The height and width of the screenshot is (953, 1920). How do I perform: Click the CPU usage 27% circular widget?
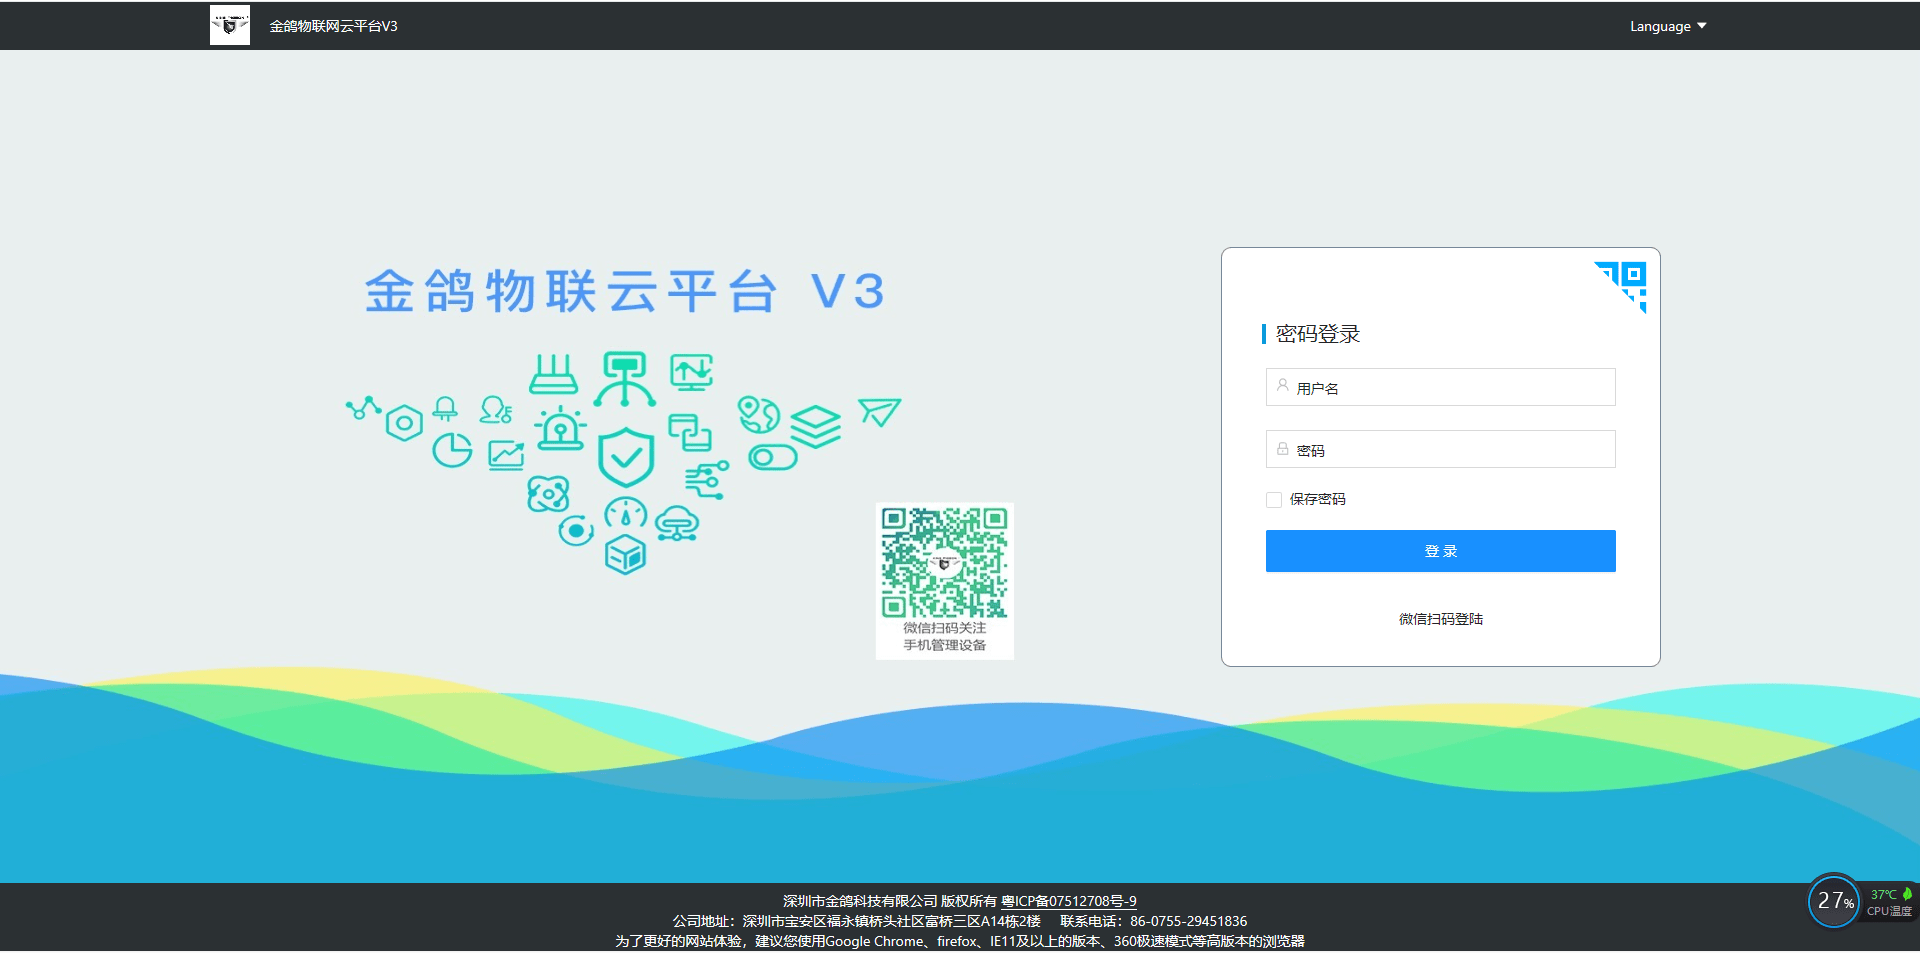point(1834,901)
